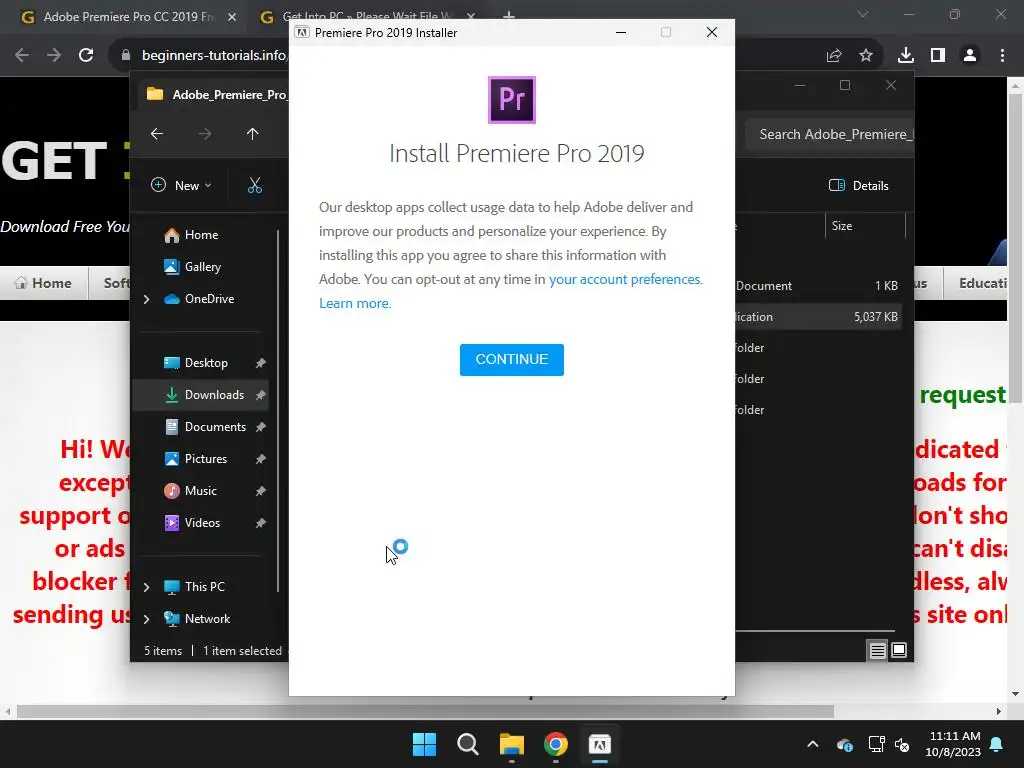Open File Explorer from taskbar
Viewport: 1024px width, 768px height.
(x=511, y=744)
